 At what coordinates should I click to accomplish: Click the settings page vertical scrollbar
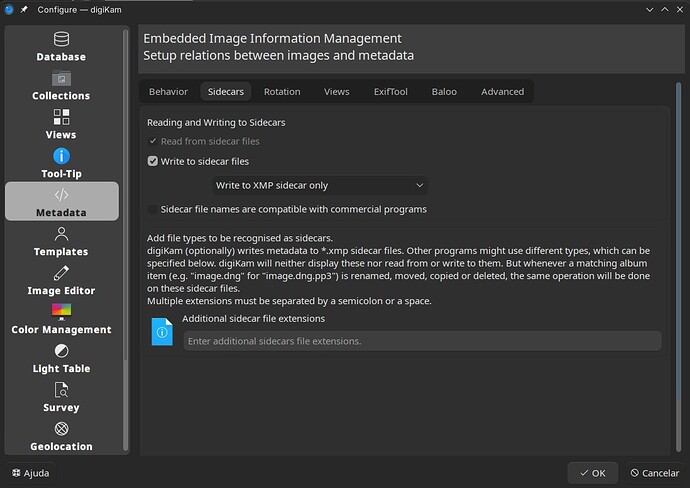678,267
